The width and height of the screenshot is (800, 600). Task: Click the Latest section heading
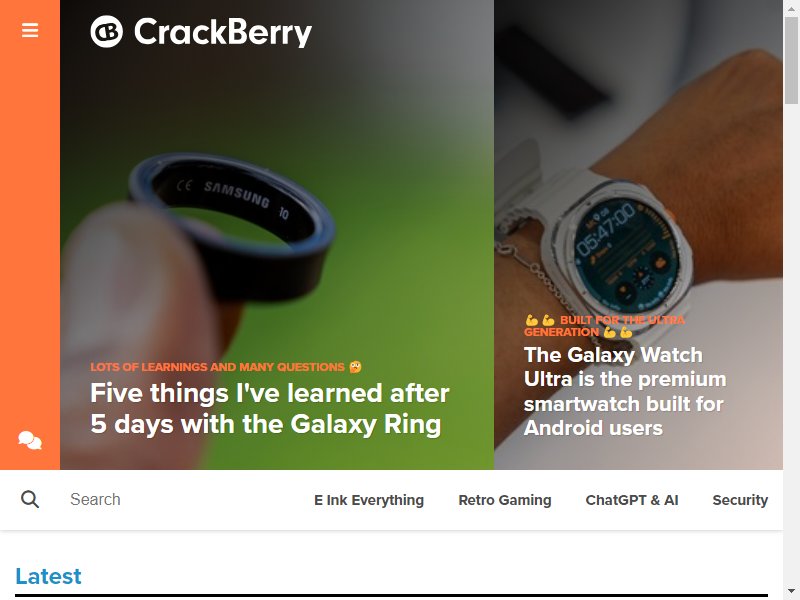(48, 576)
